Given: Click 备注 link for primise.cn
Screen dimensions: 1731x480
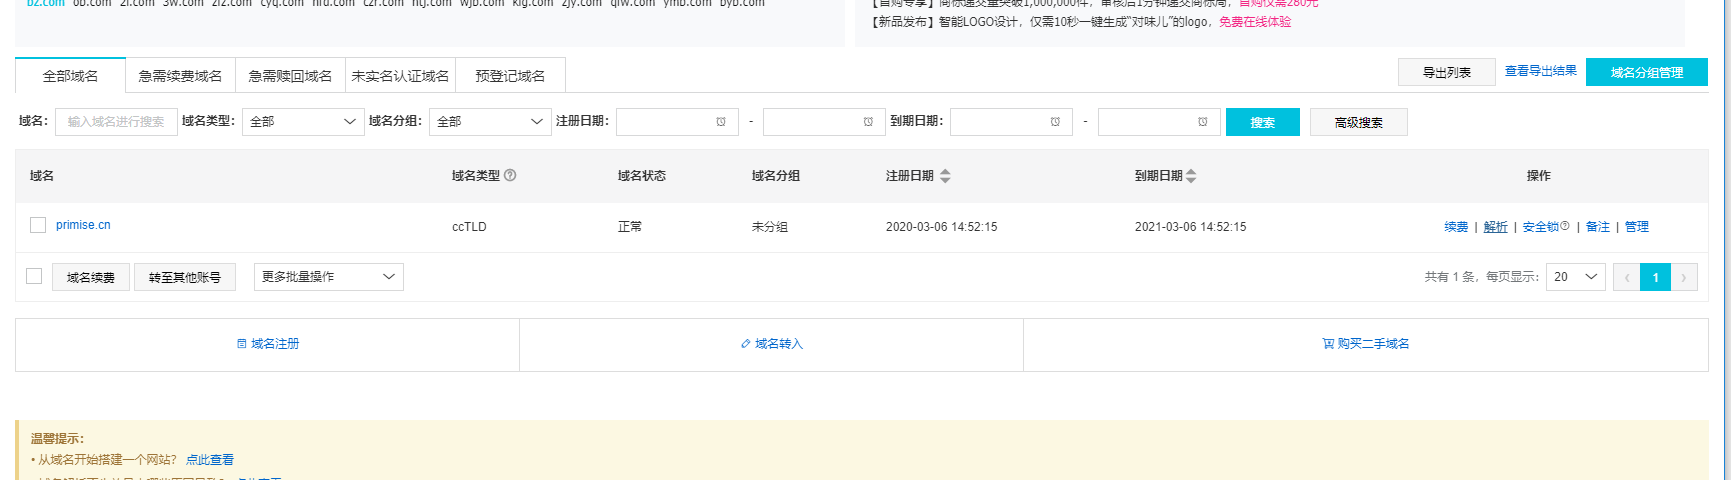Looking at the screenshot, I should click(1598, 227).
